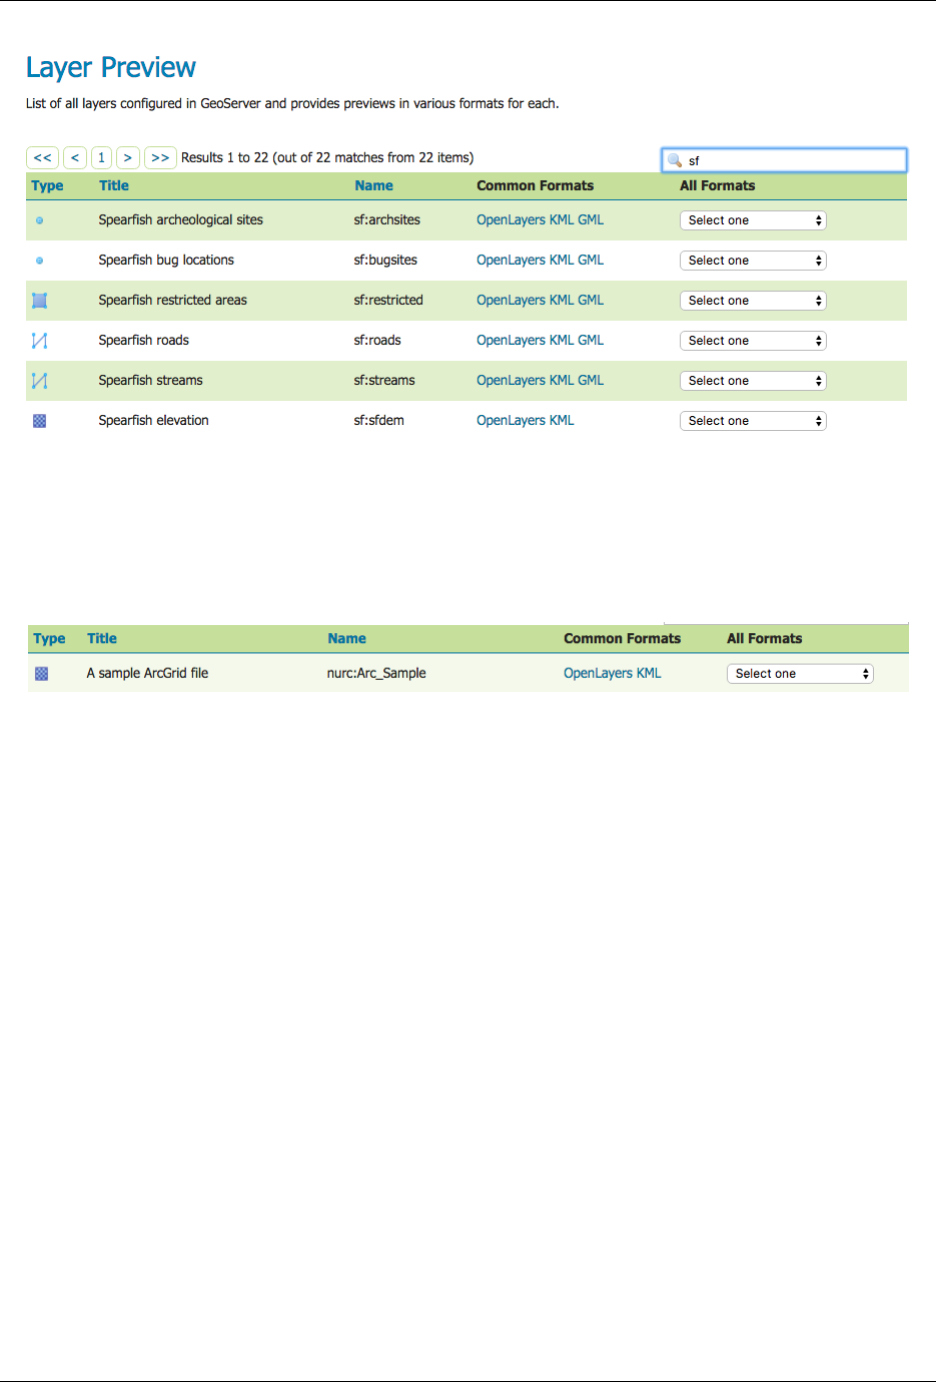This screenshot has width=936, height=1382.
Task: Sort top table by Type column
Action: pos(47,186)
